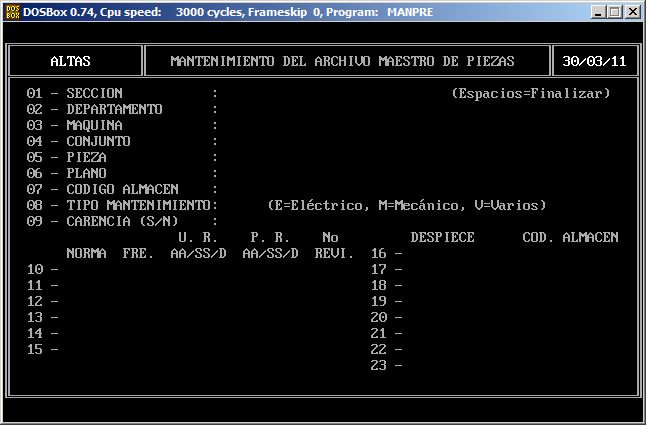The height and width of the screenshot is (425, 646).
Task: Click the (Espacios=Finalizar) hint text
Action: 530,93
